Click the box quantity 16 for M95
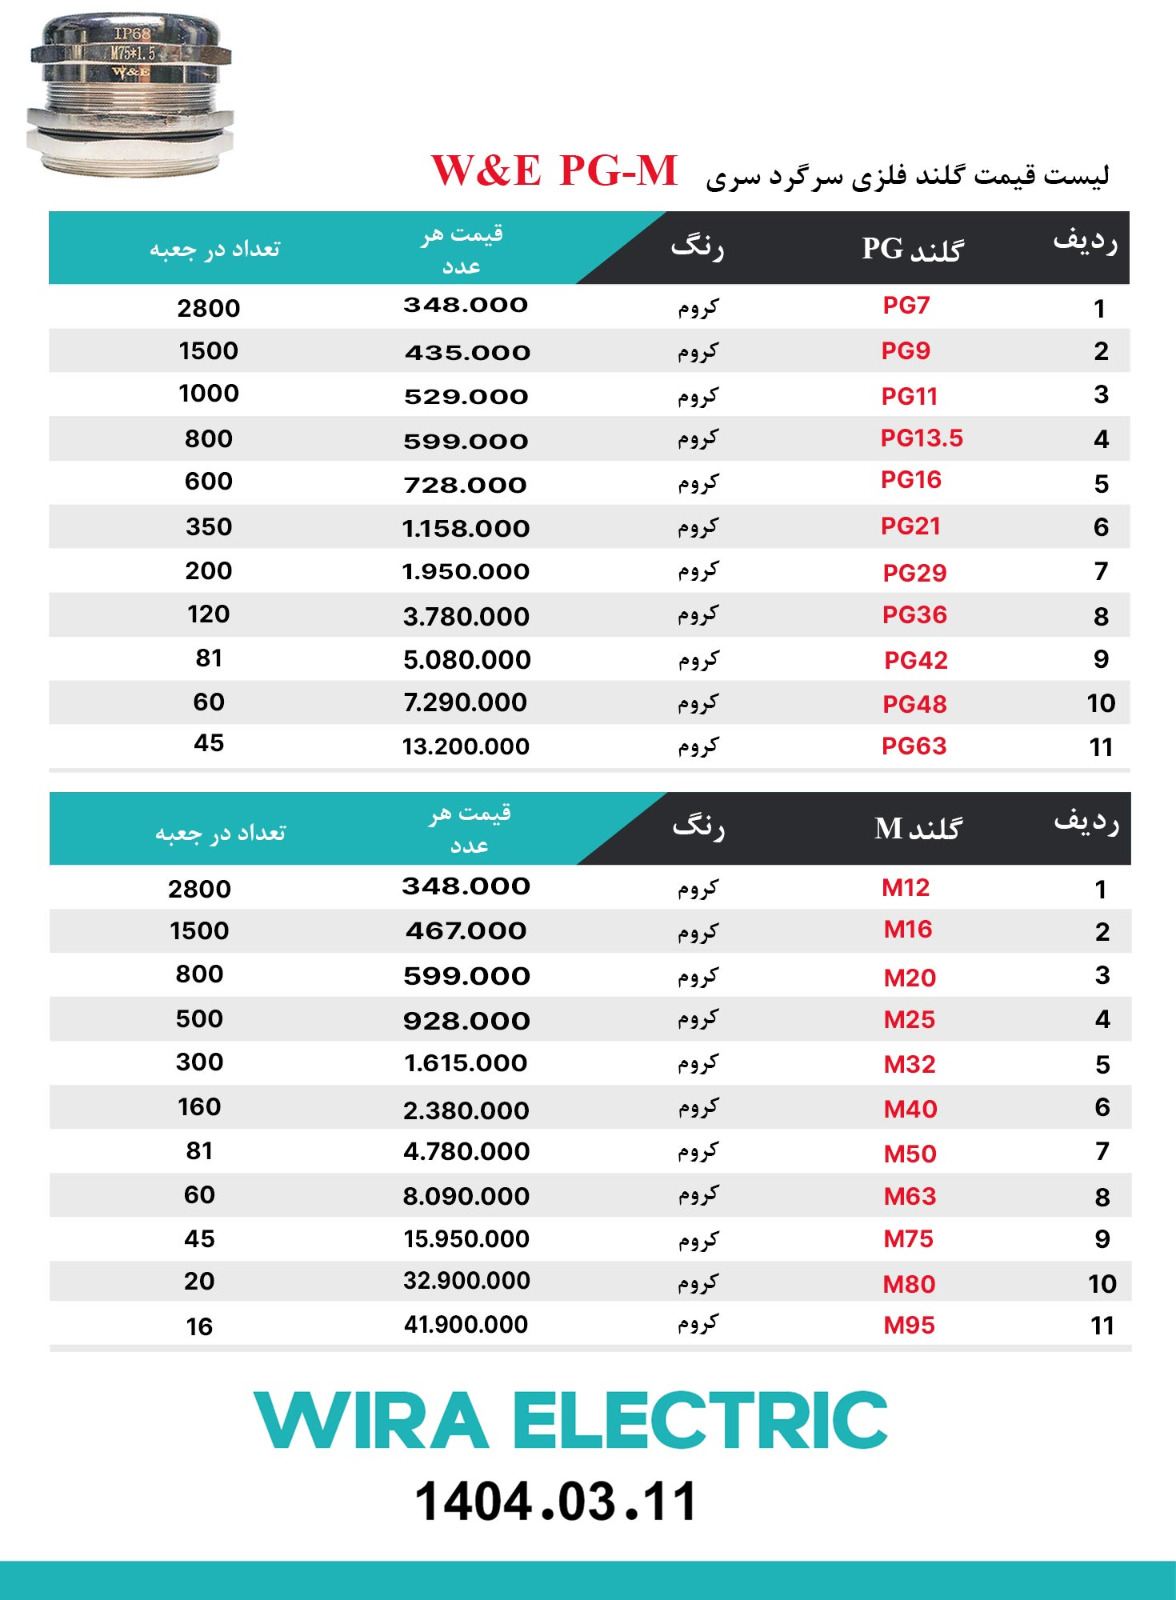This screenshot has height=1600, width=1176. 199,1327
